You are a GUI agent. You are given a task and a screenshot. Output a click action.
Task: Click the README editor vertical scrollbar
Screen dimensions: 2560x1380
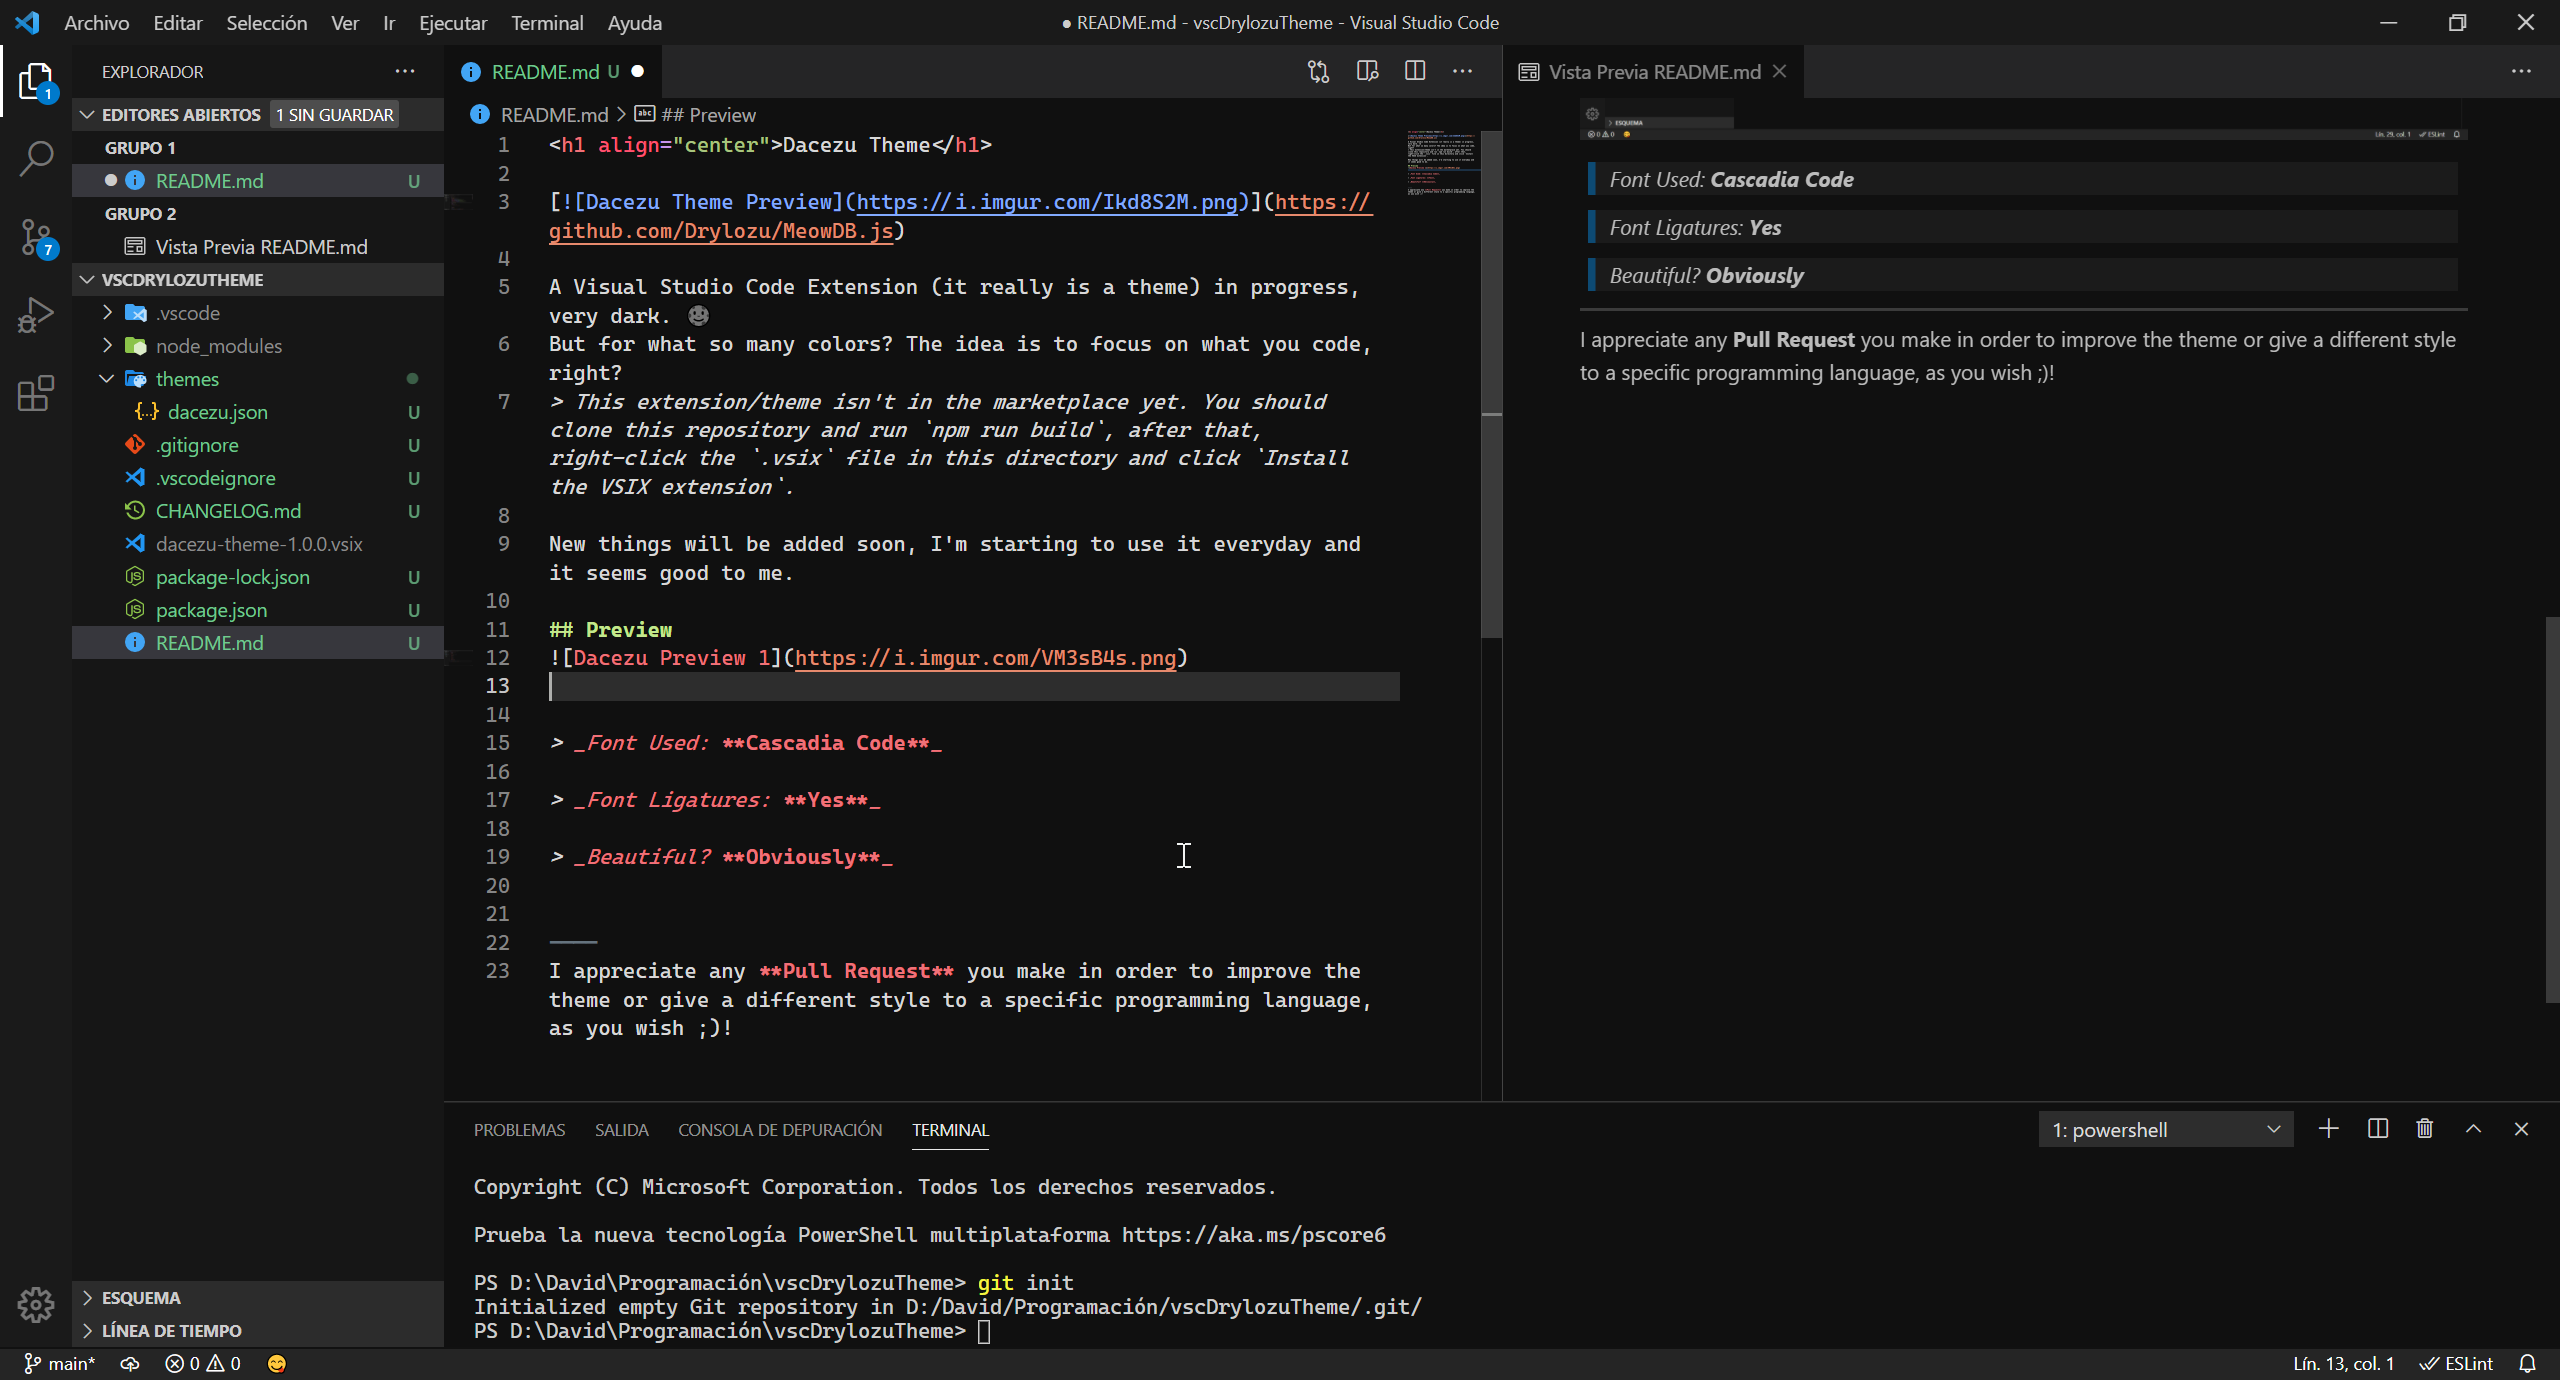pos(1491,384)
